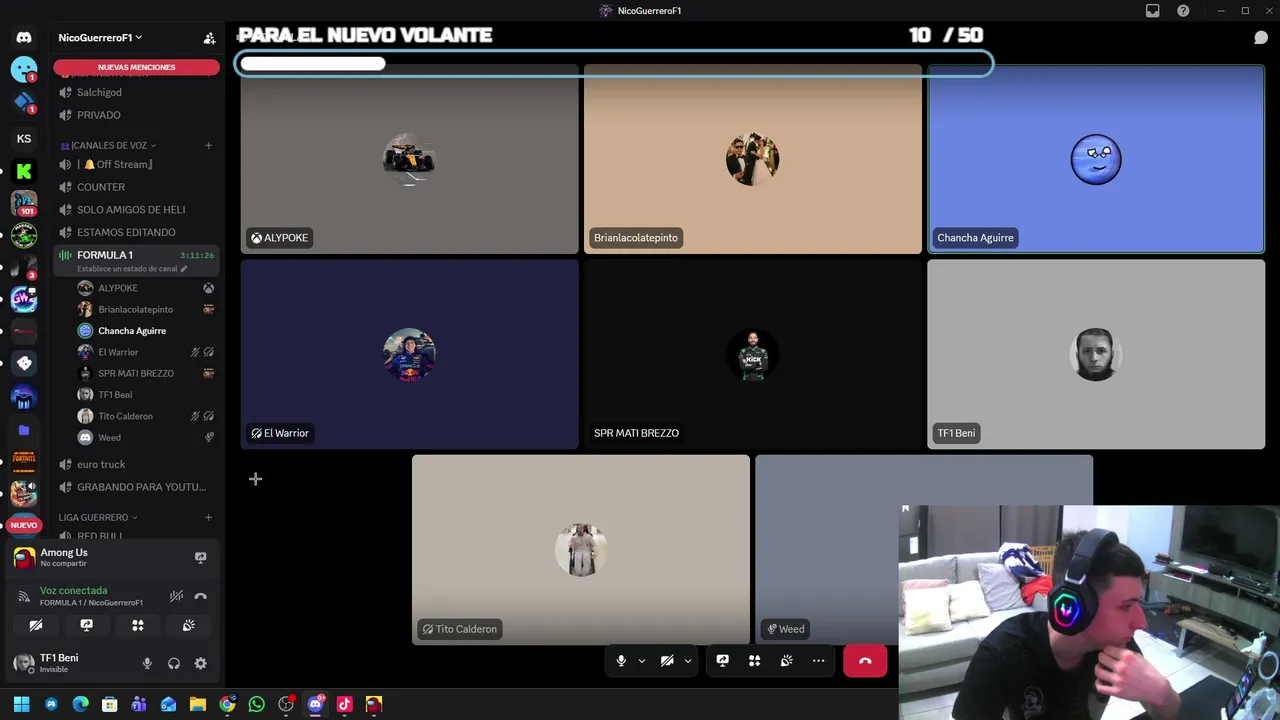The width and height of the screenshot is (1280, 720).
Task: Open the KS server in sidebar
Action: pos(24,138)
